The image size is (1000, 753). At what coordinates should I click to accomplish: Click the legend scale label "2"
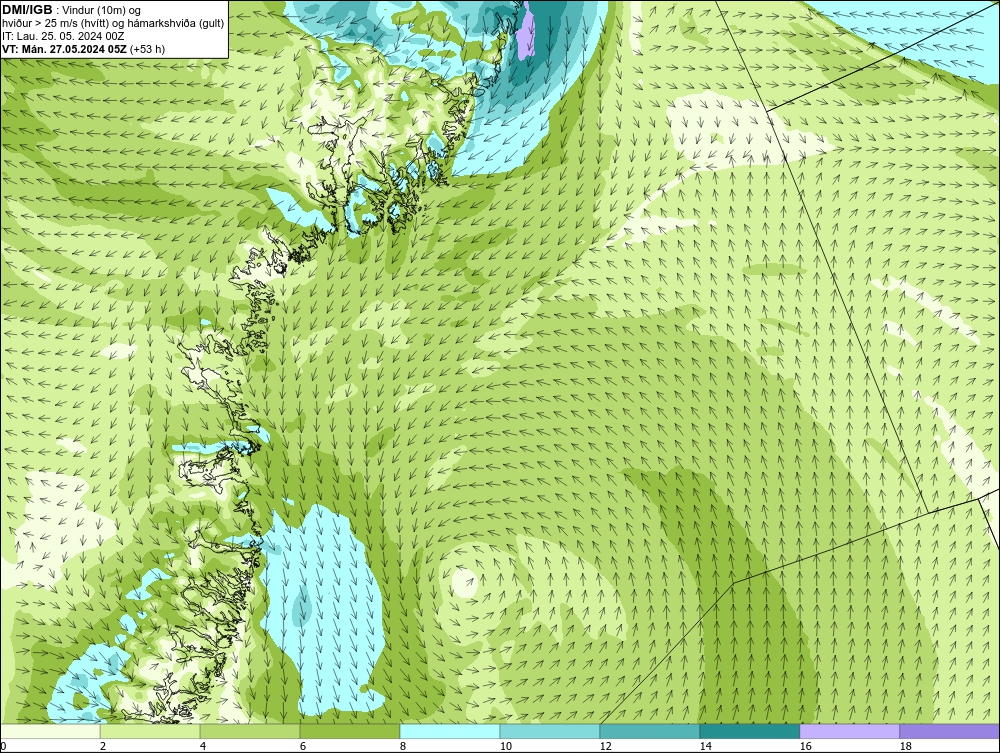(103, 746)
